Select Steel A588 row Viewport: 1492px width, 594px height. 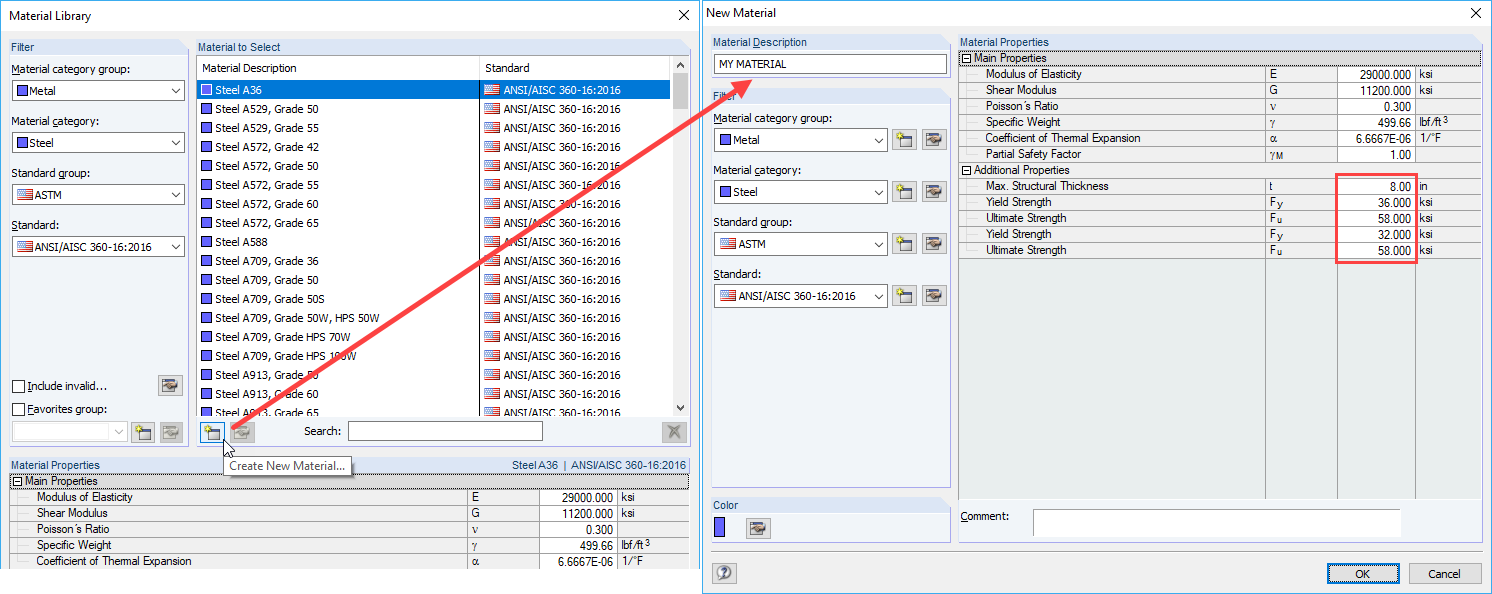(433, 242)
